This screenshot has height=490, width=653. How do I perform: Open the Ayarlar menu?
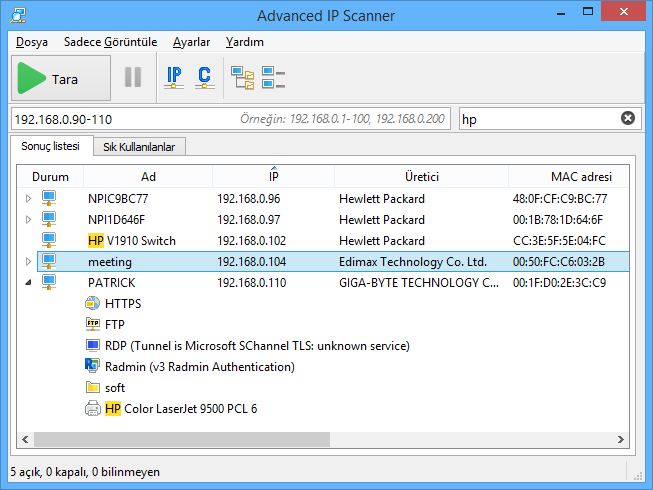191,42
